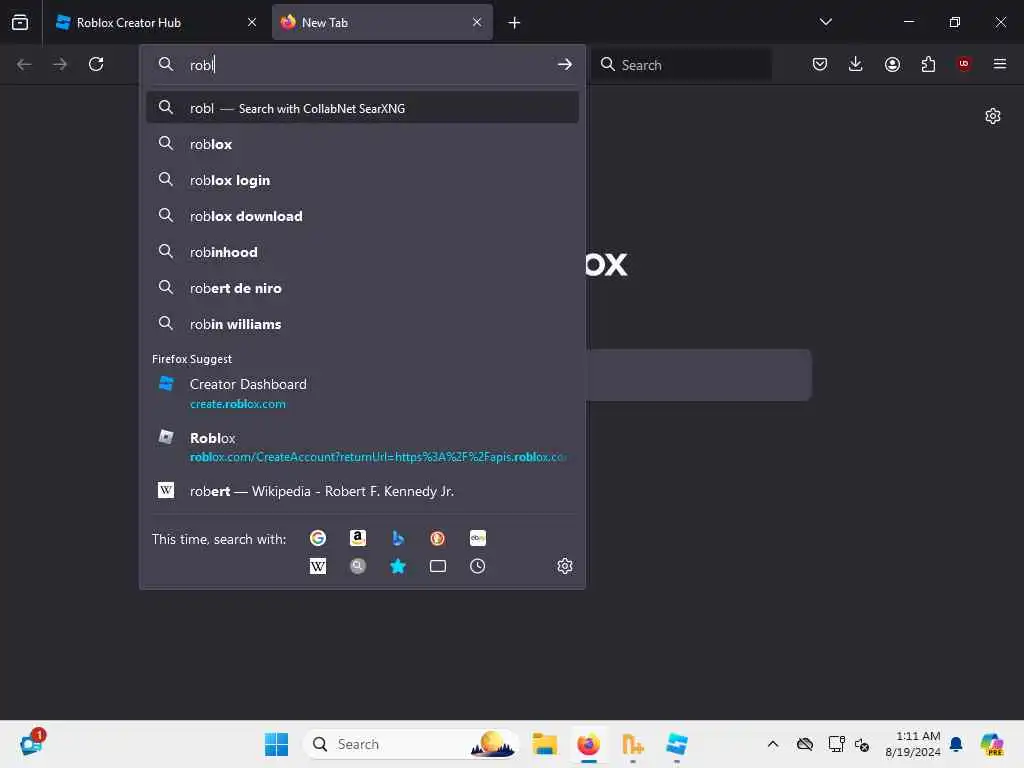Choose the 'robert de niro' suggestion
1024x768 pixels.
[x=362, y=287]
